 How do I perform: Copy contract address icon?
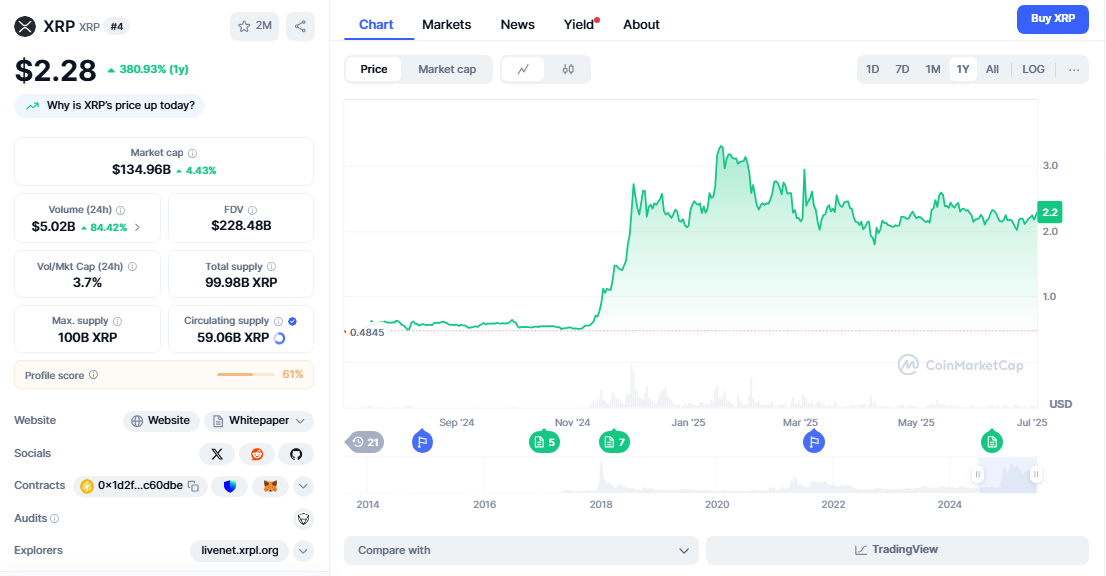coord(193,486)
